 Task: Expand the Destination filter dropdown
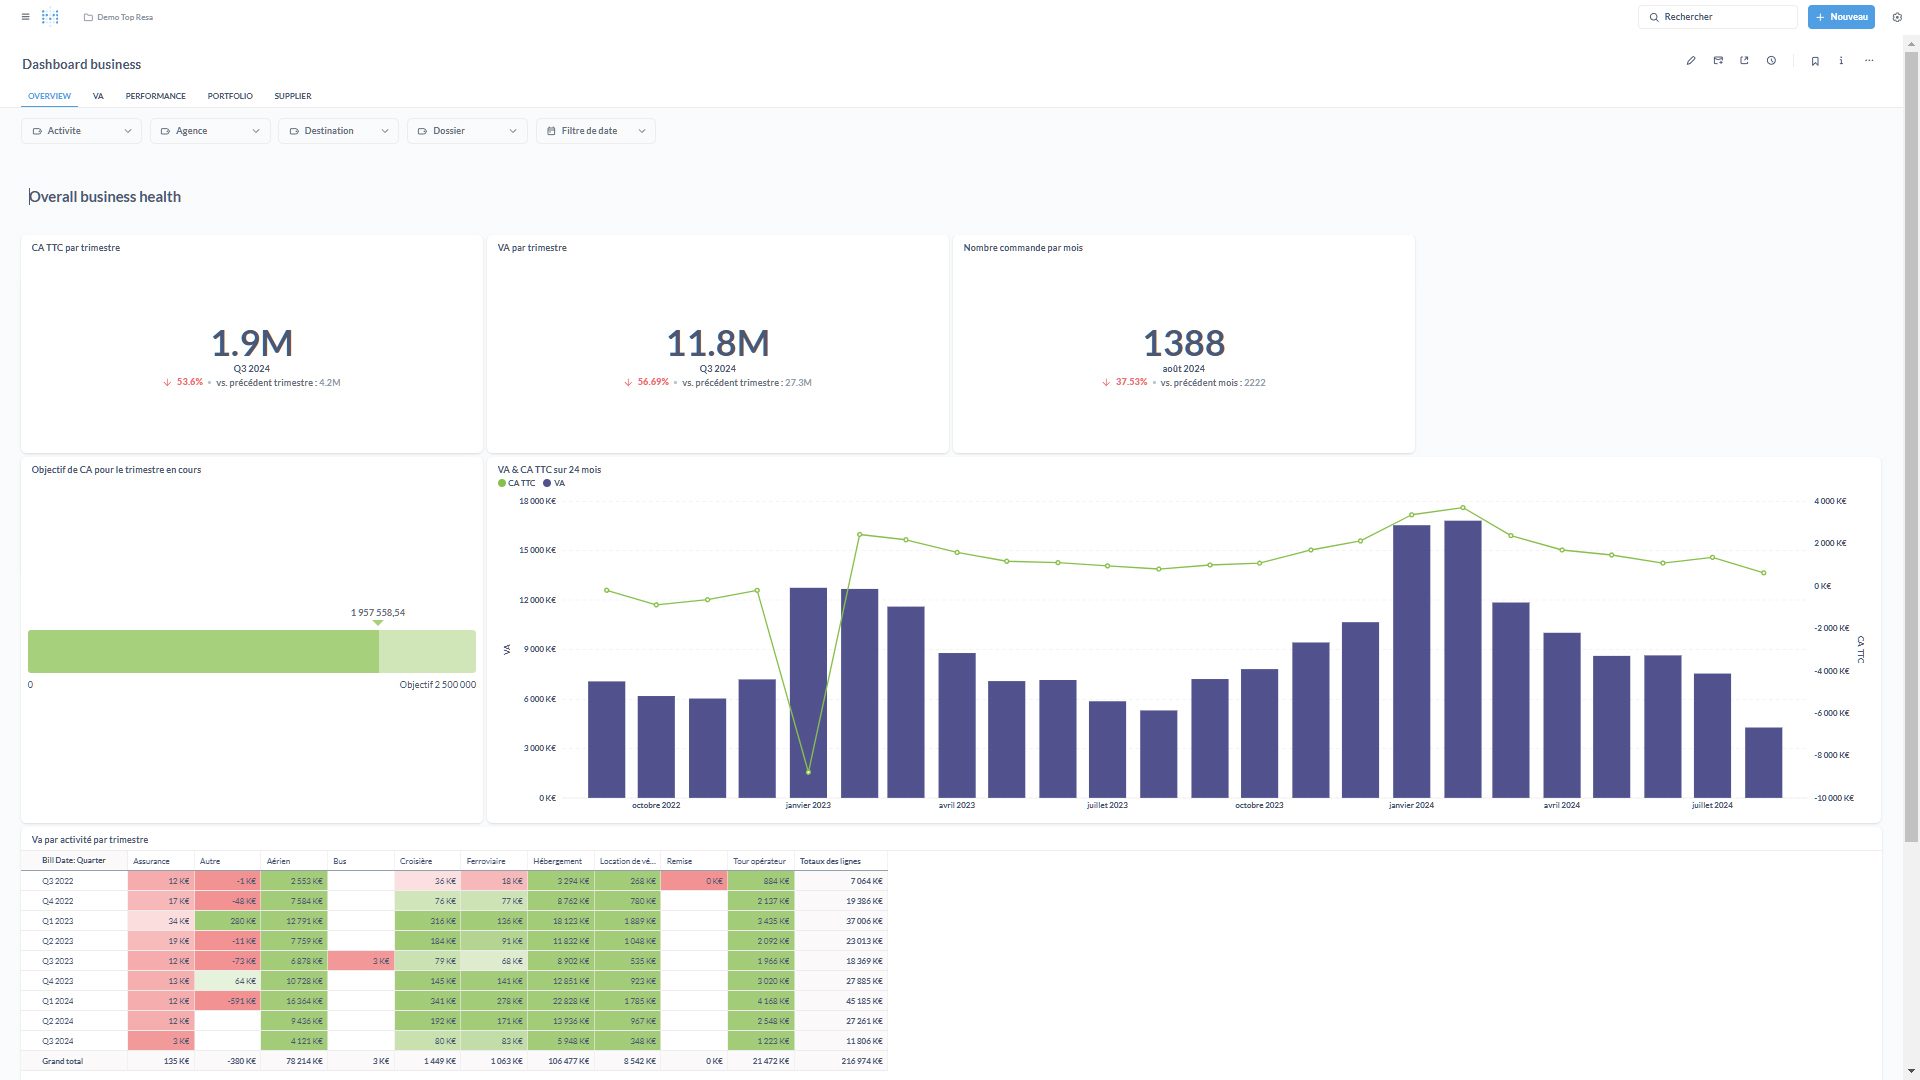(338, 131)
